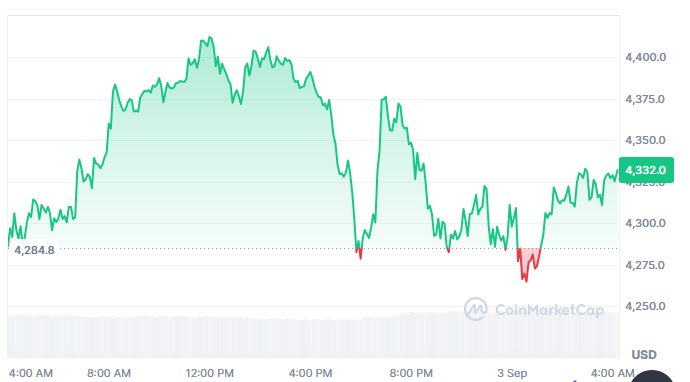Click the largest red shaded dip below the dotted line
The image size is (690, 382).
point(528,262)
